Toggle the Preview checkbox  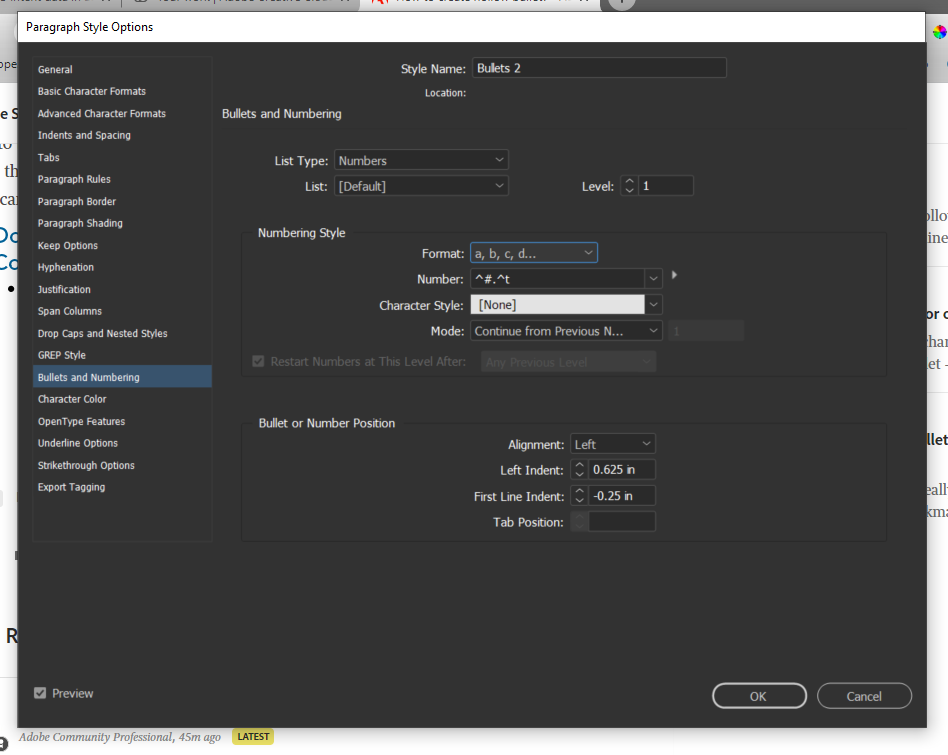pyautogui.click(x=39, y=693)
